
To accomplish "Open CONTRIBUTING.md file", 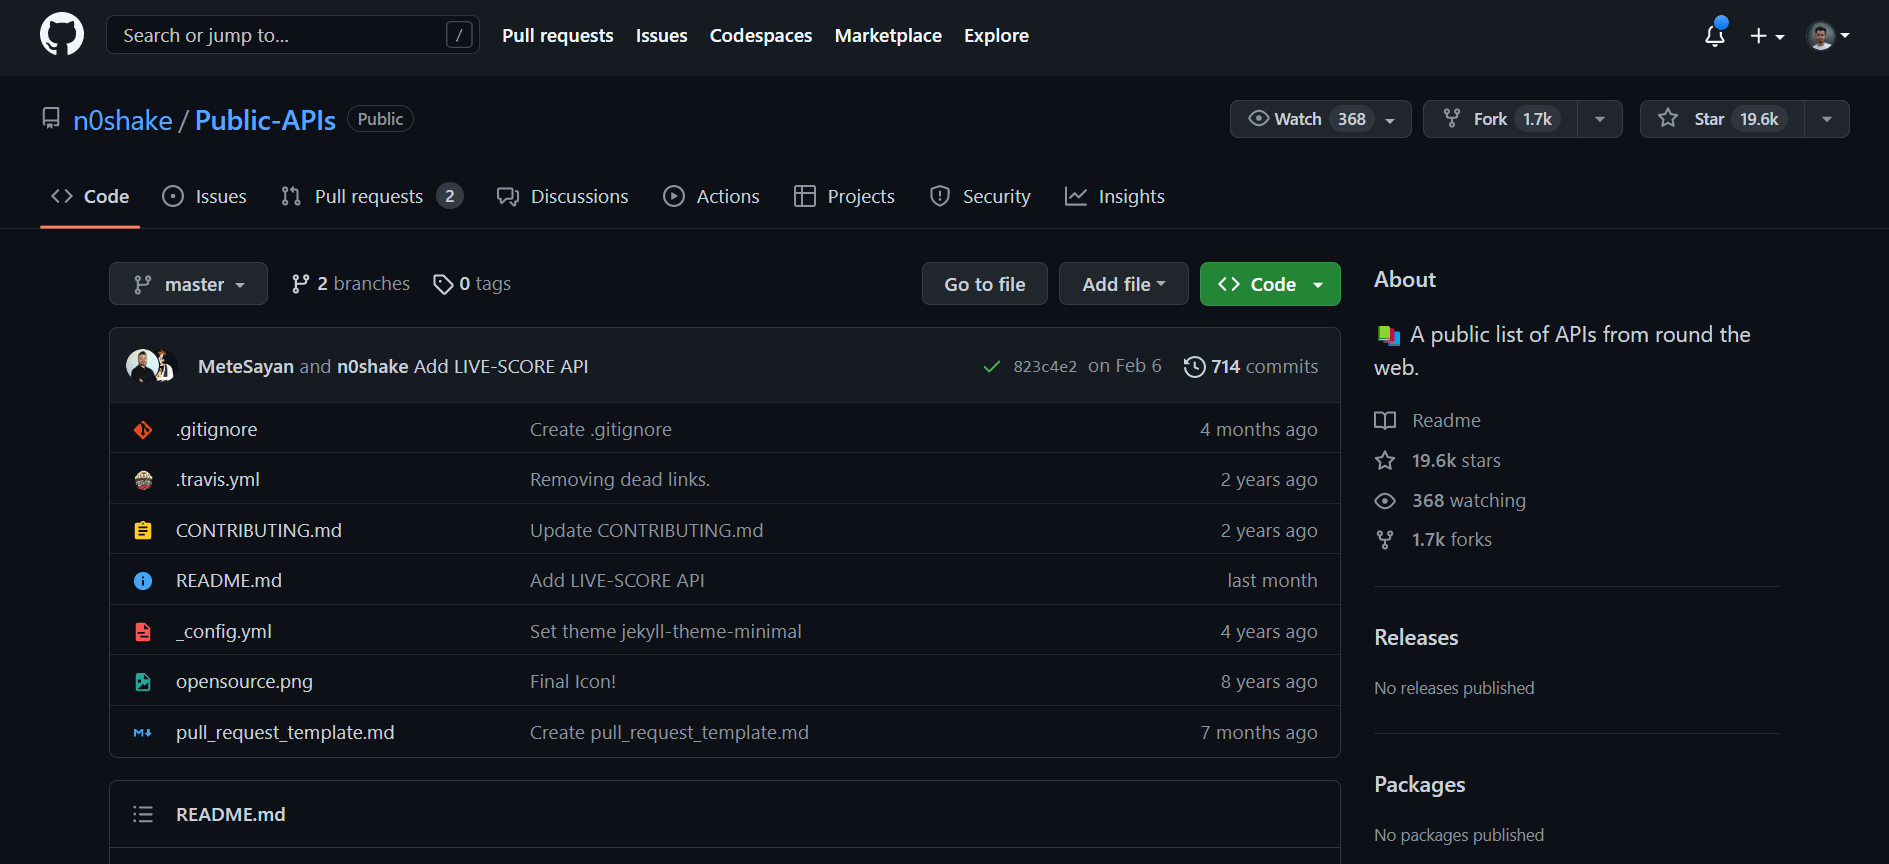I will point(259,530).
